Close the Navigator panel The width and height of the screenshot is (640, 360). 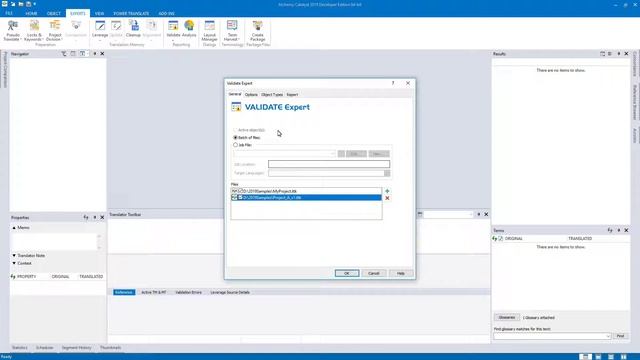pyautogui.click(x=102, y=54)
